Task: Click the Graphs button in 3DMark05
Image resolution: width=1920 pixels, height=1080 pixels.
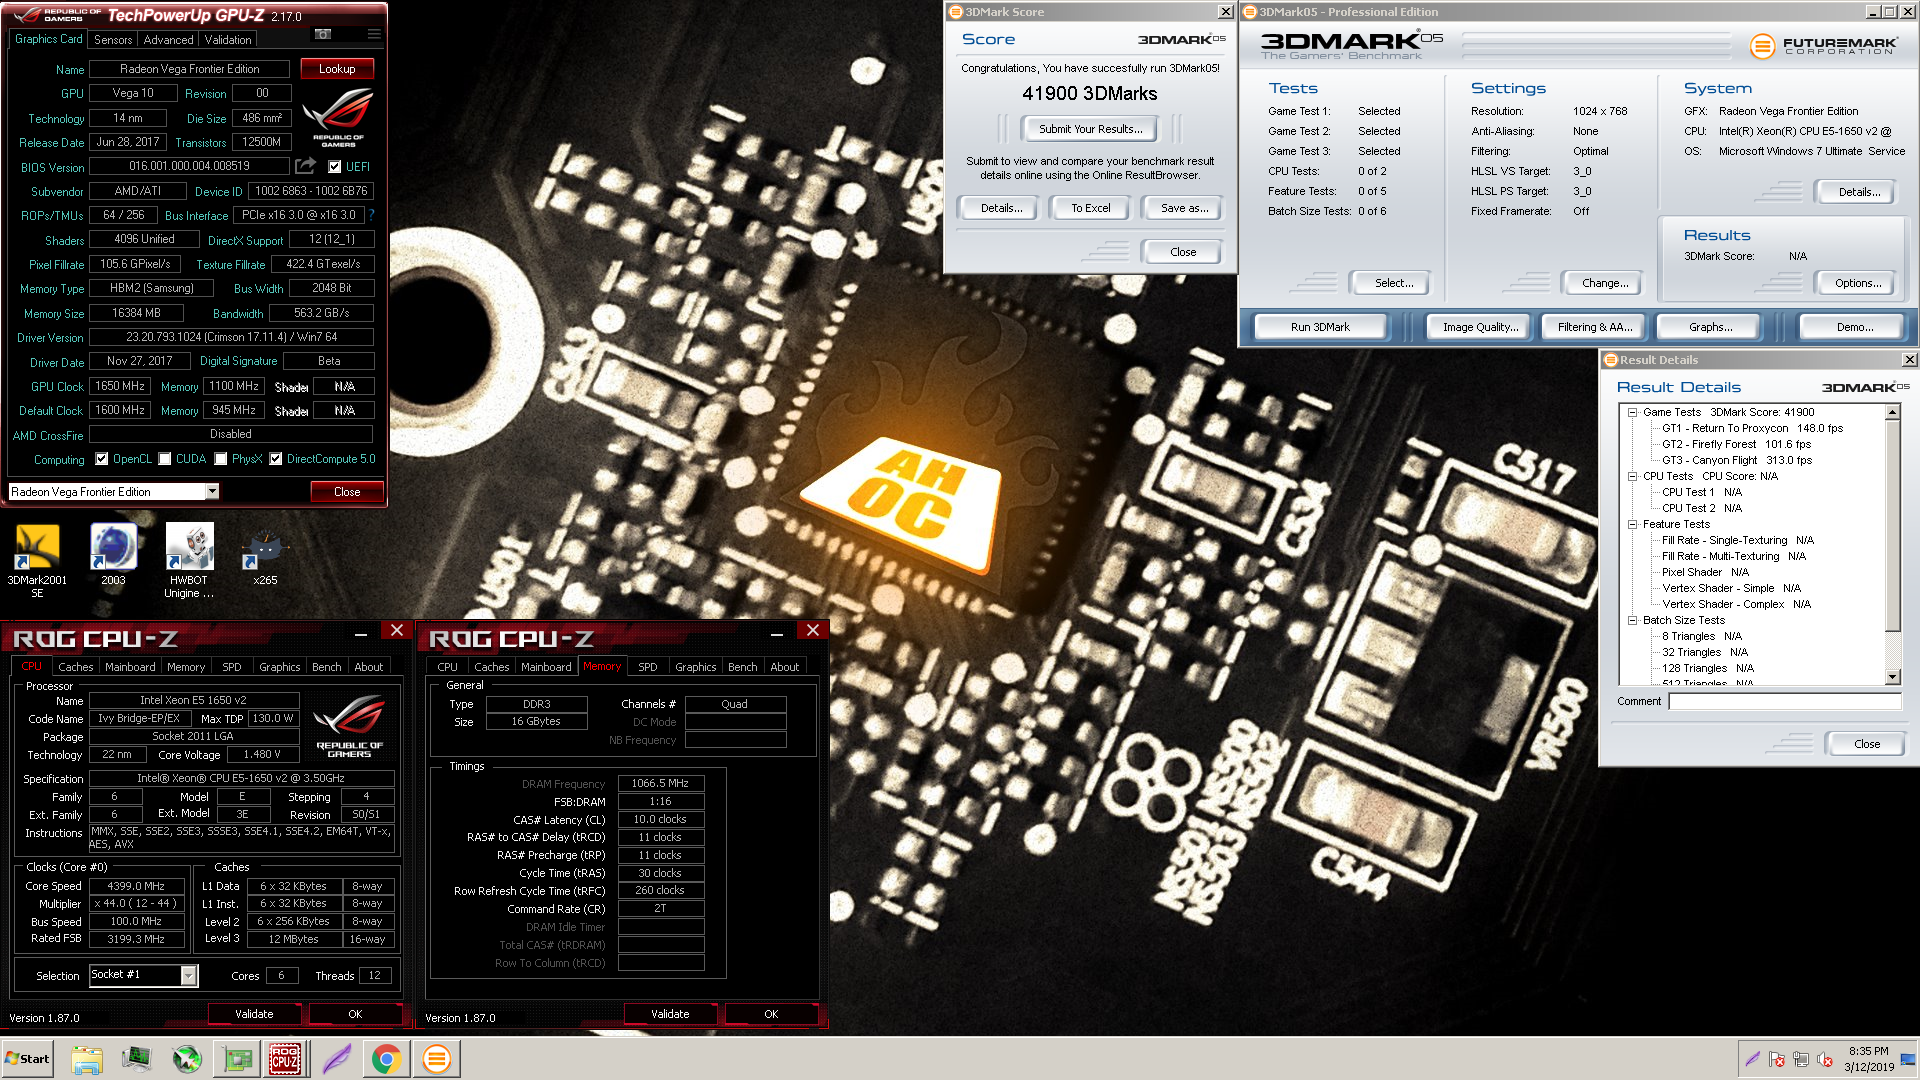Action: [x=1710, y=327]
